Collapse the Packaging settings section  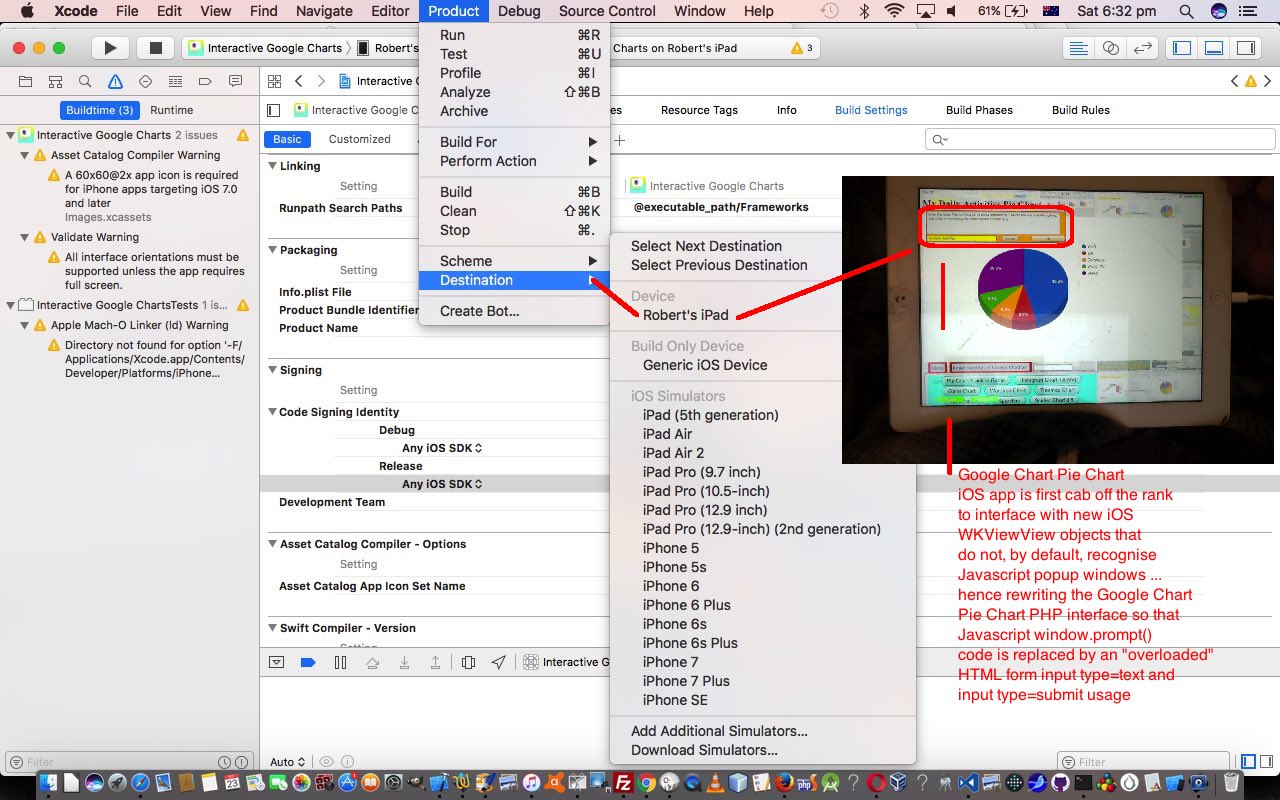click(x=272, y=250)
